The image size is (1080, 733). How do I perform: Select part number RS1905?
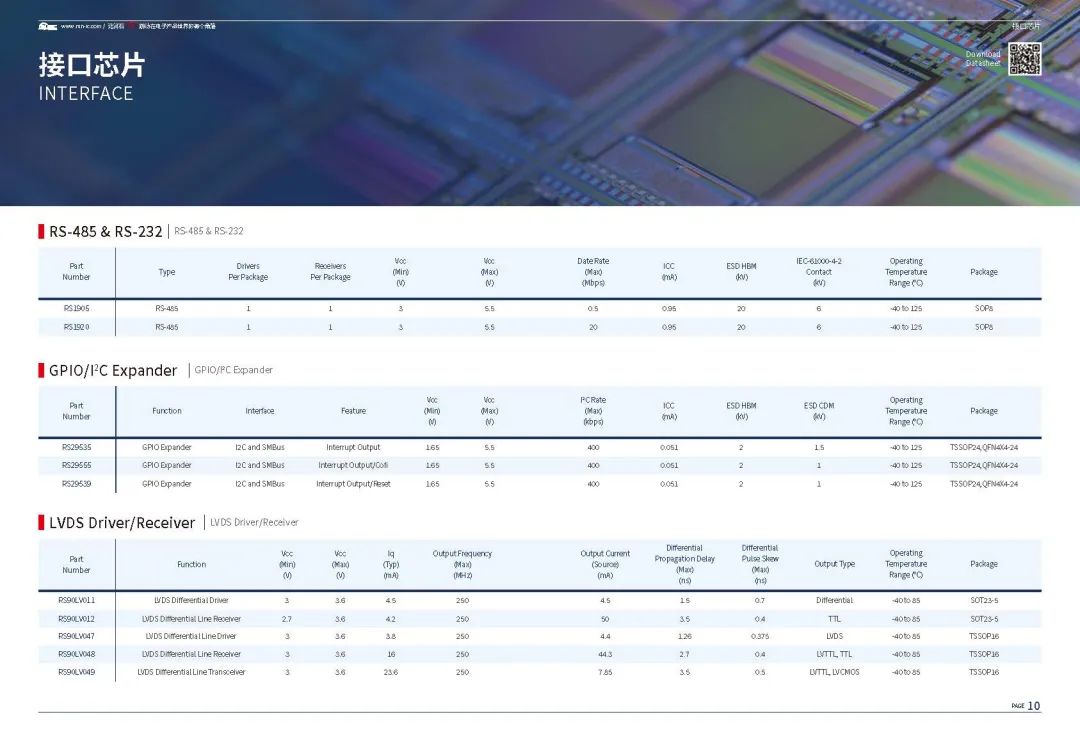tap(76, 309)
